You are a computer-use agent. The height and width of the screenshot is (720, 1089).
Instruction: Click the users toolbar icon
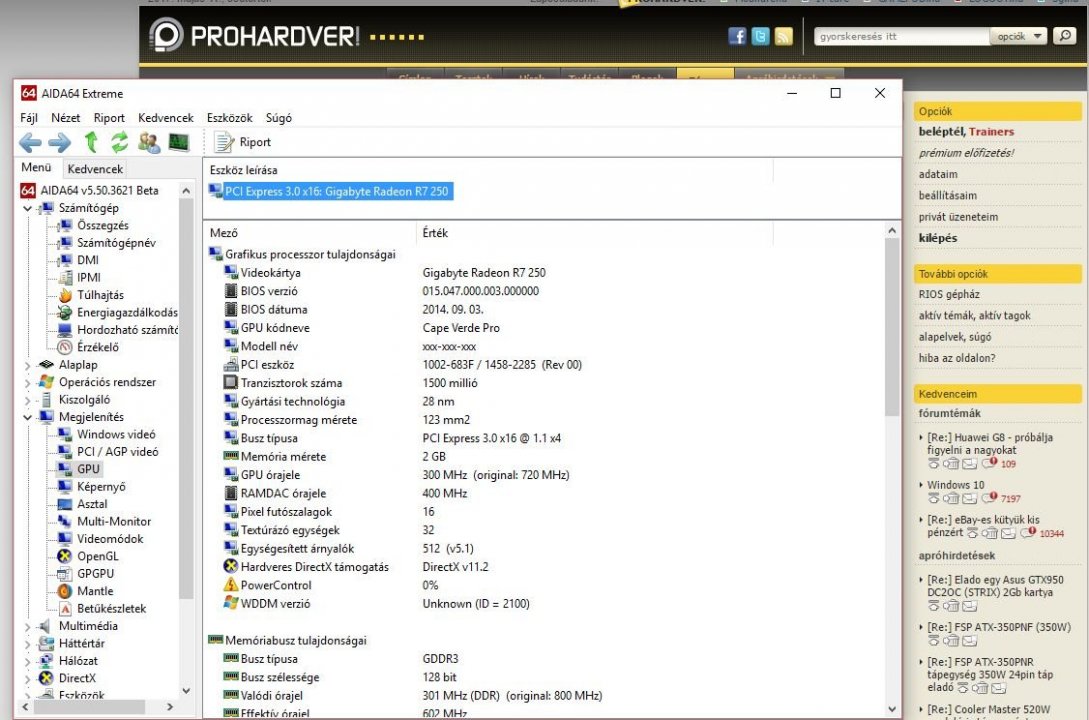149,142
